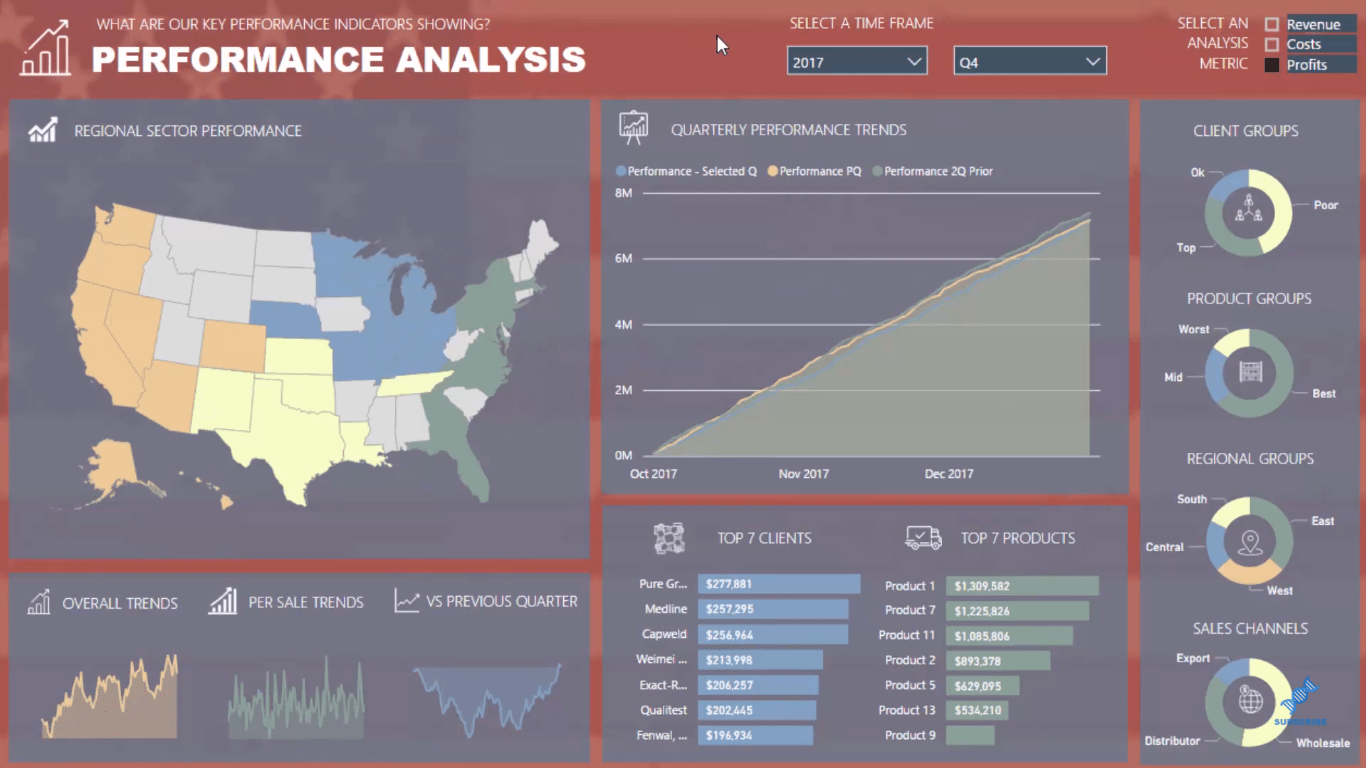Click the Top 7 Clients network icon

click(669, 538)
